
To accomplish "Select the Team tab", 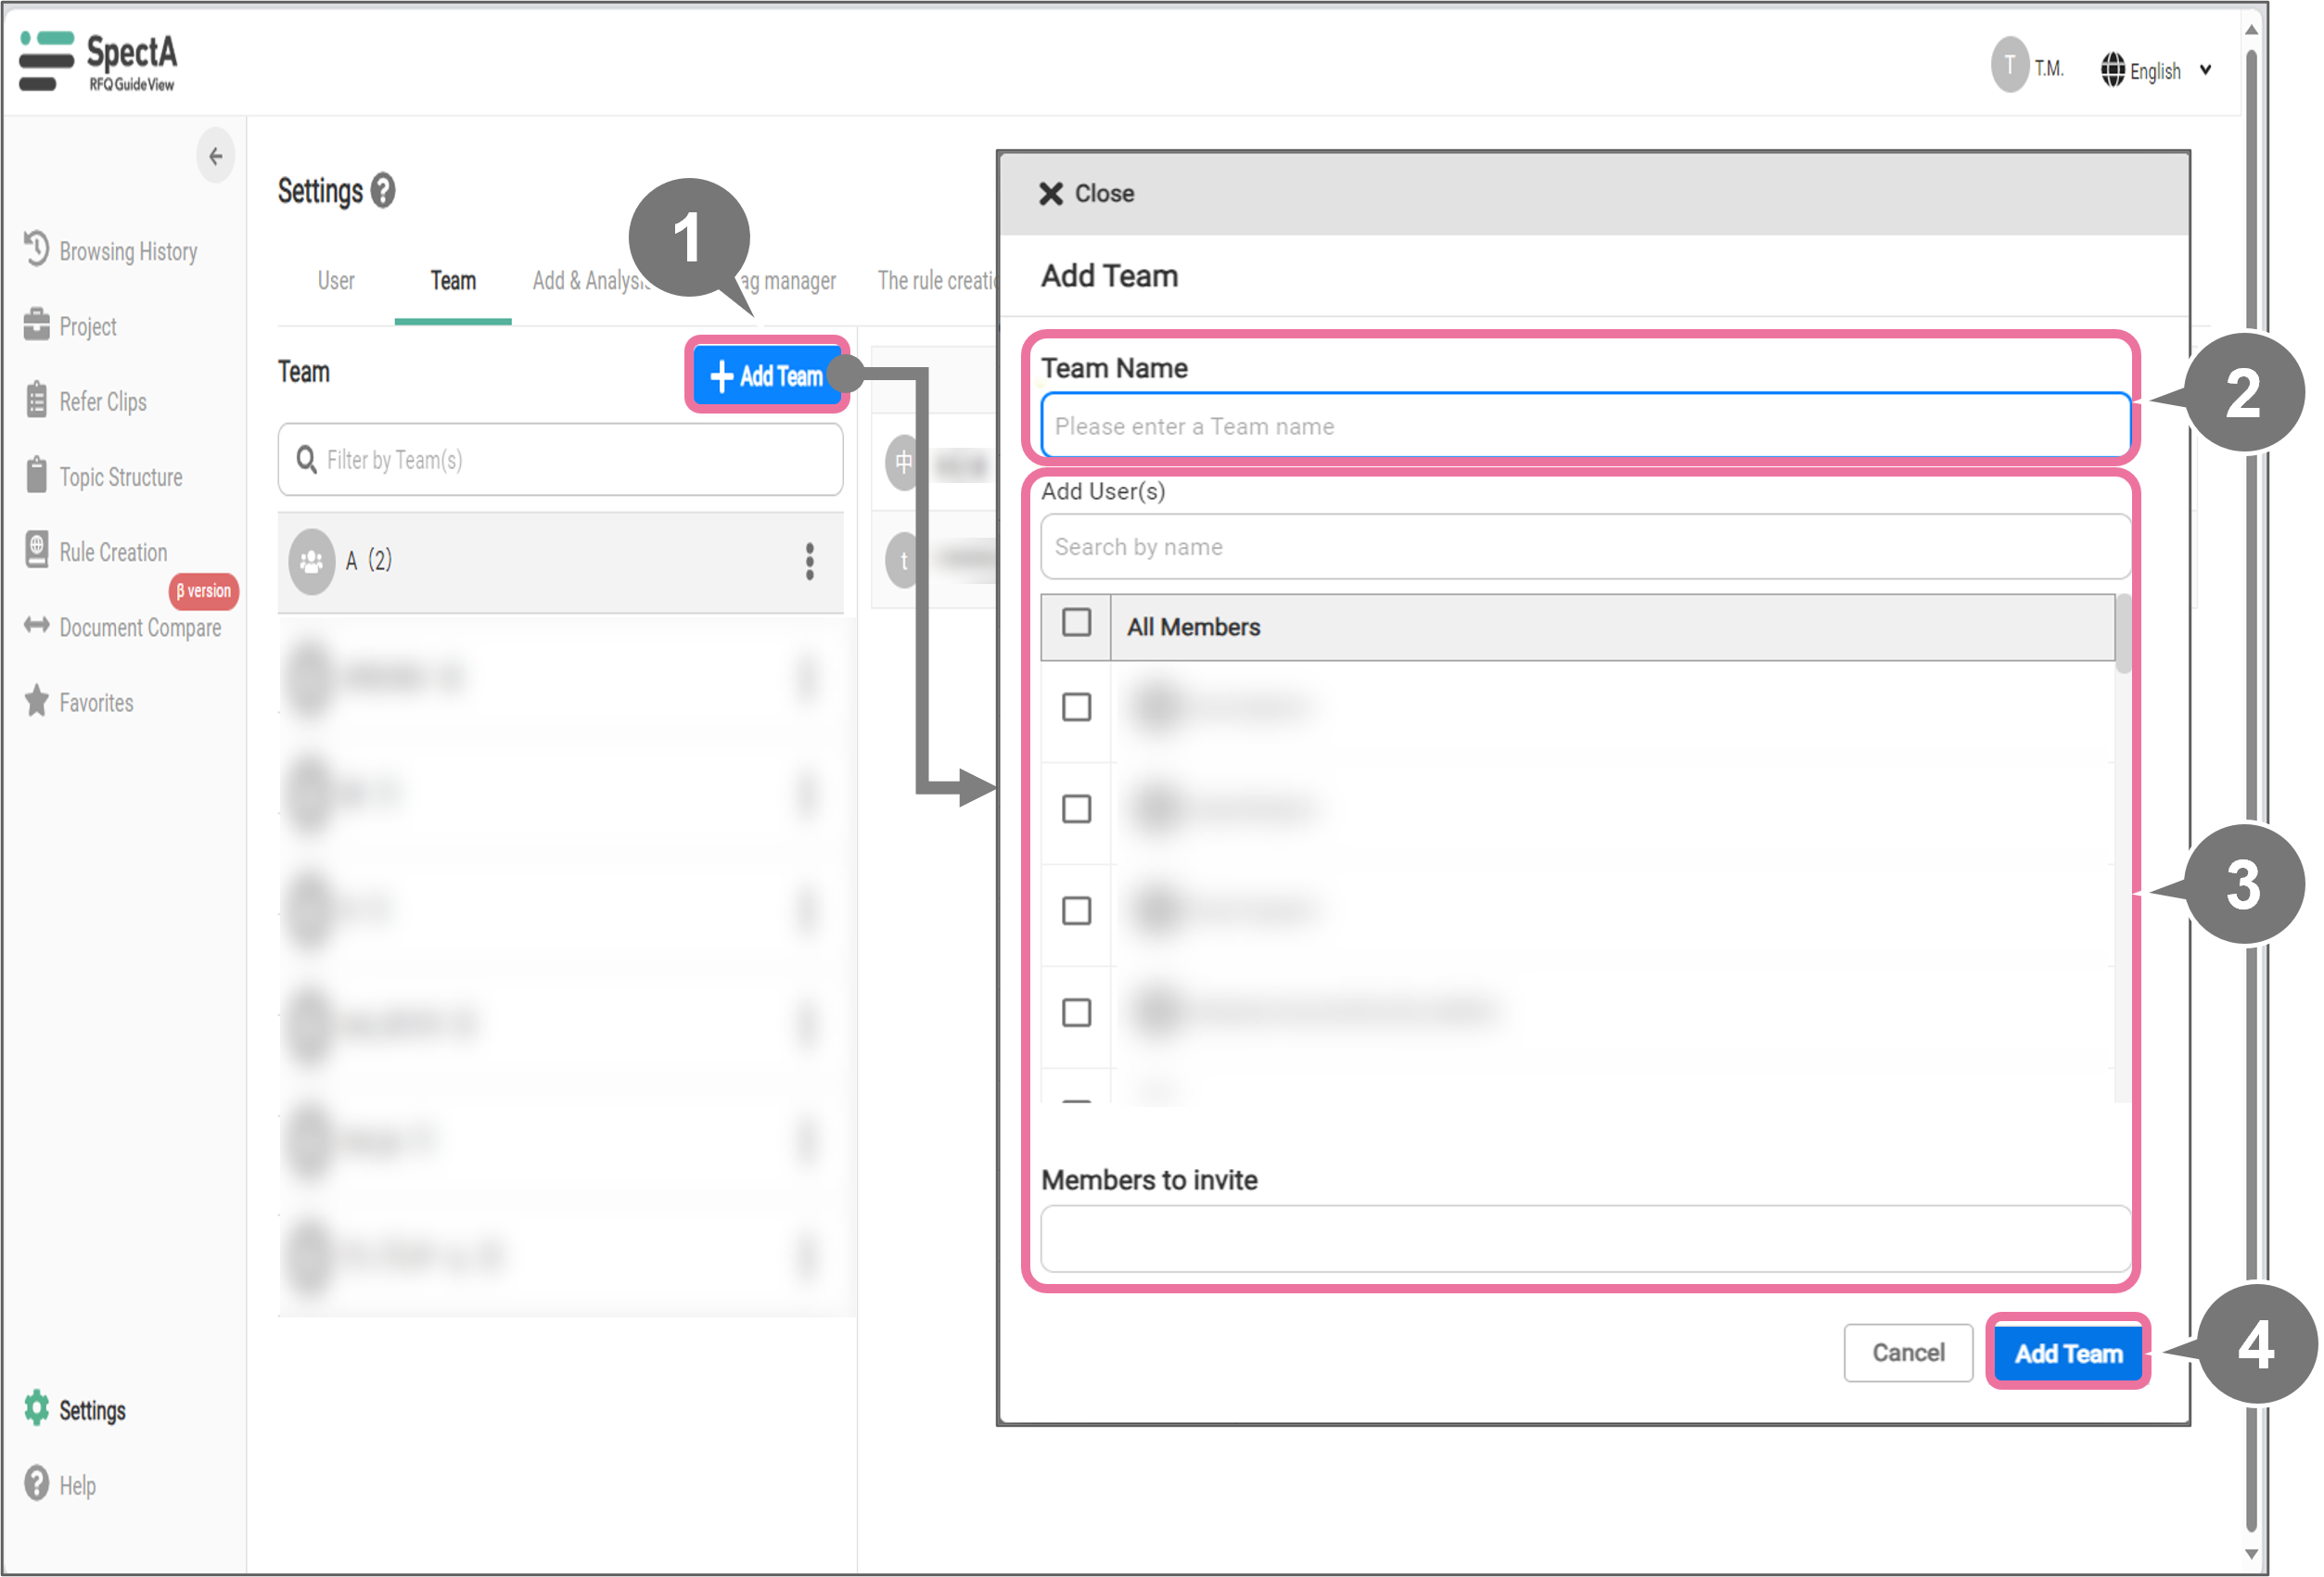I will (453, 281).
